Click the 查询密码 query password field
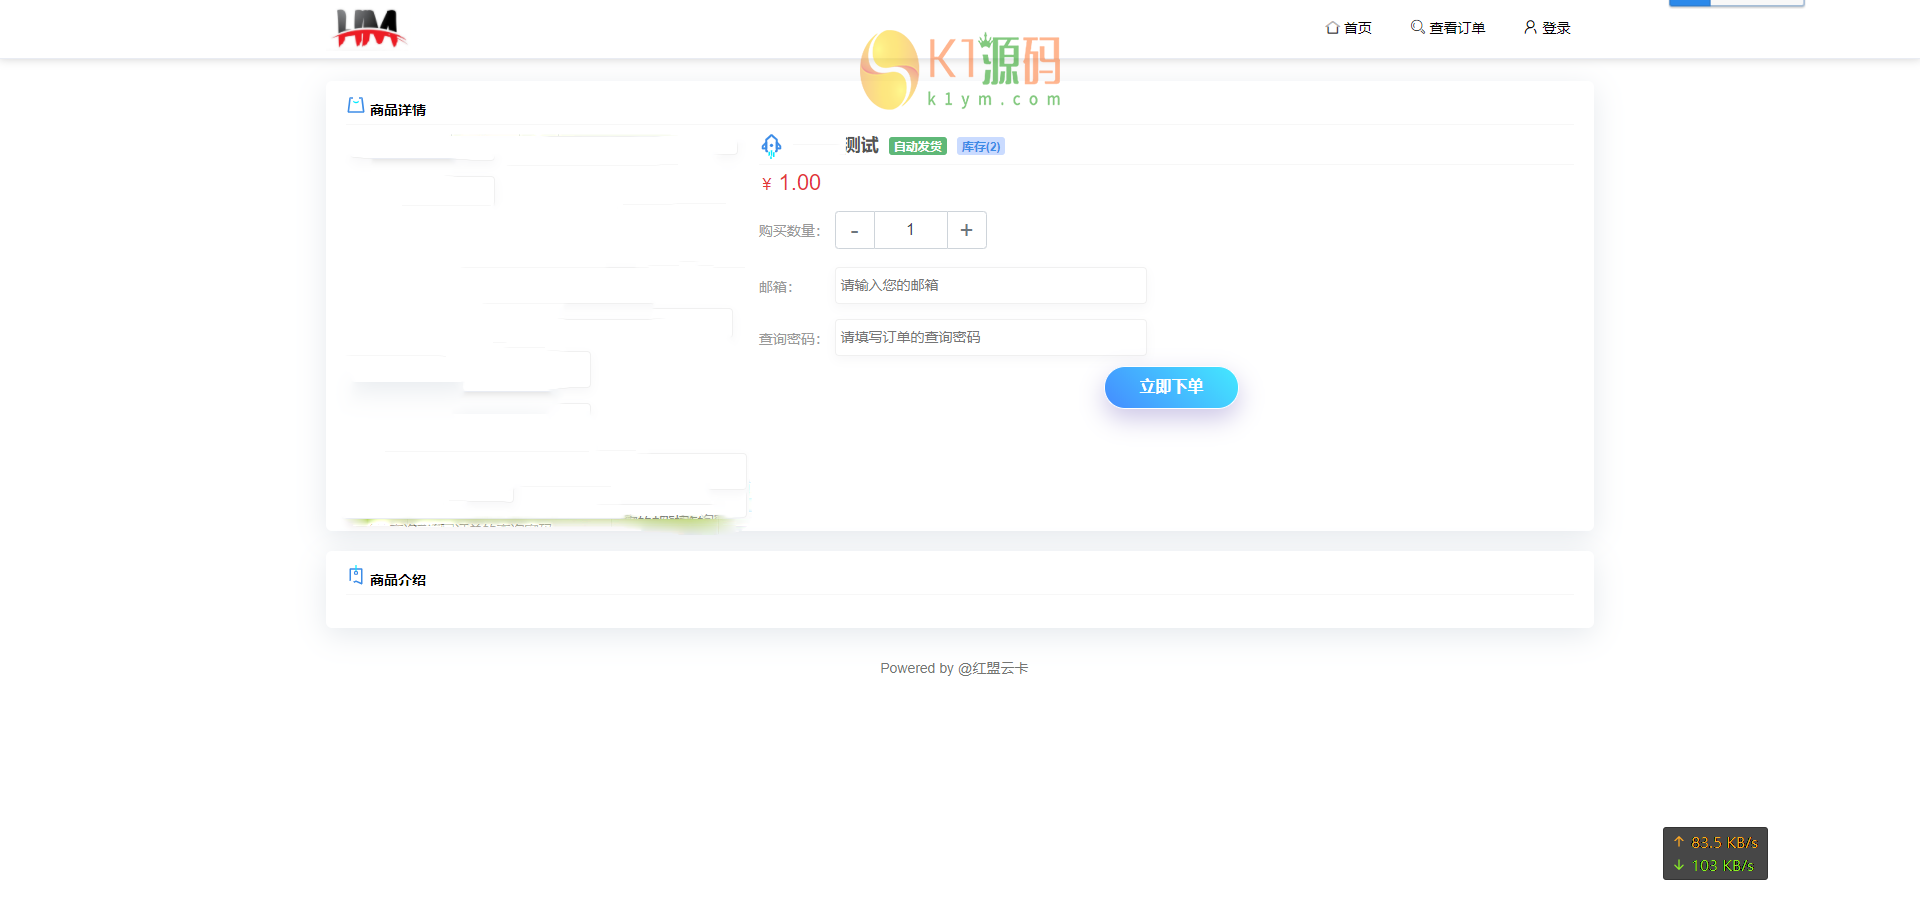1920x907 pixels. (x=990, y=338)
